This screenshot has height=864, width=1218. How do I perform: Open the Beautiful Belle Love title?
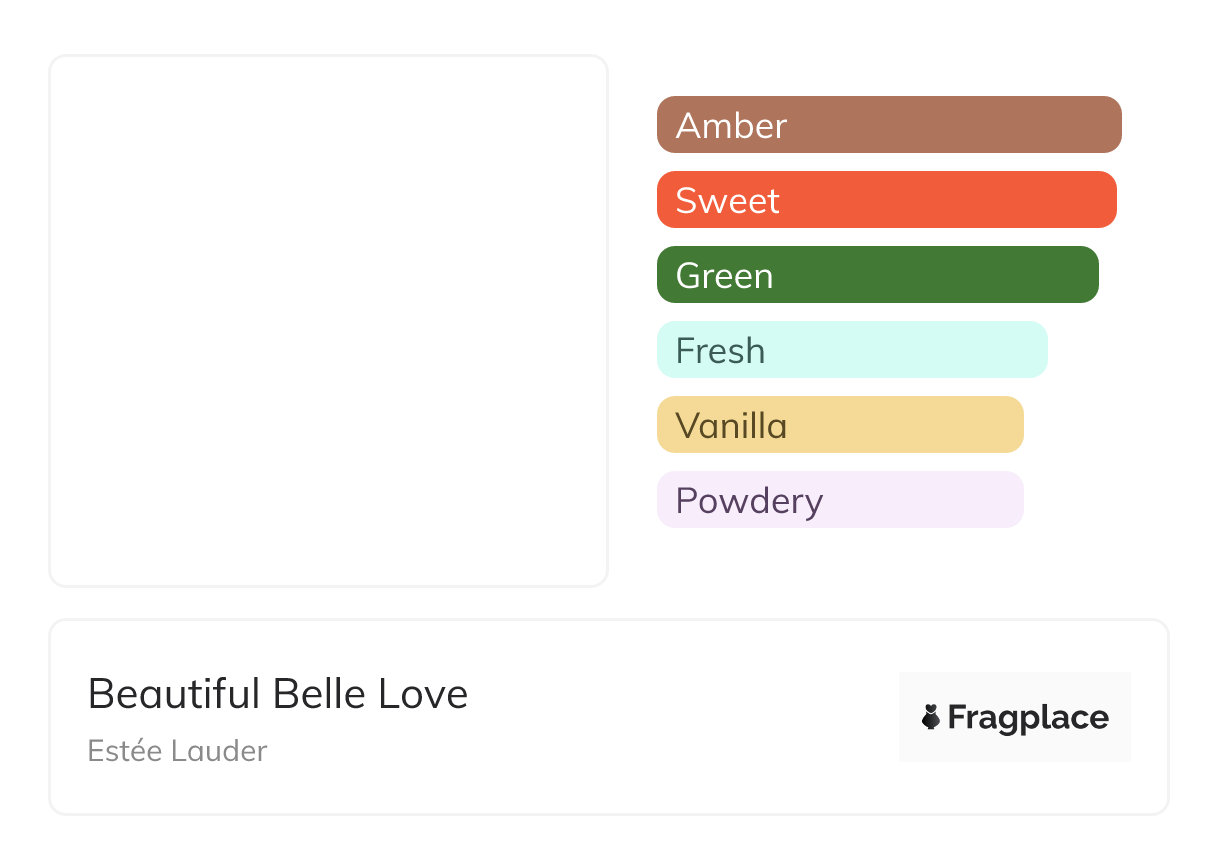[277, 694]
